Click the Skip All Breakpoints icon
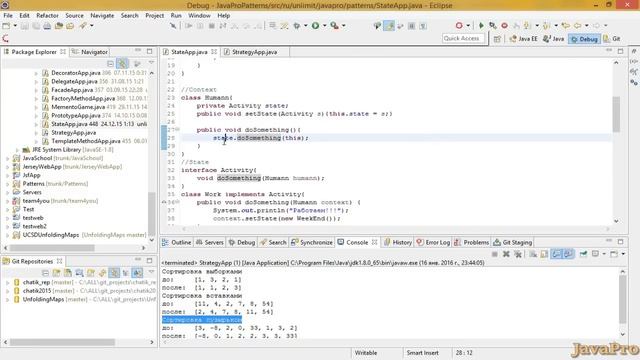Viewport: 640px width, 360px height. [173, 26]
